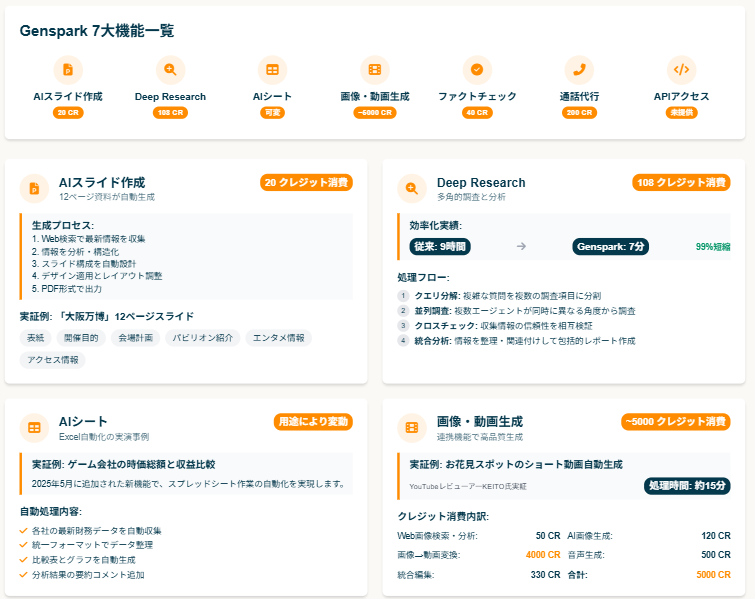Screen dimensions: 755x599
Task: Click the AIスライド作成 icon in the 7大機能一覧 row
Action: [x=68, y=70]
